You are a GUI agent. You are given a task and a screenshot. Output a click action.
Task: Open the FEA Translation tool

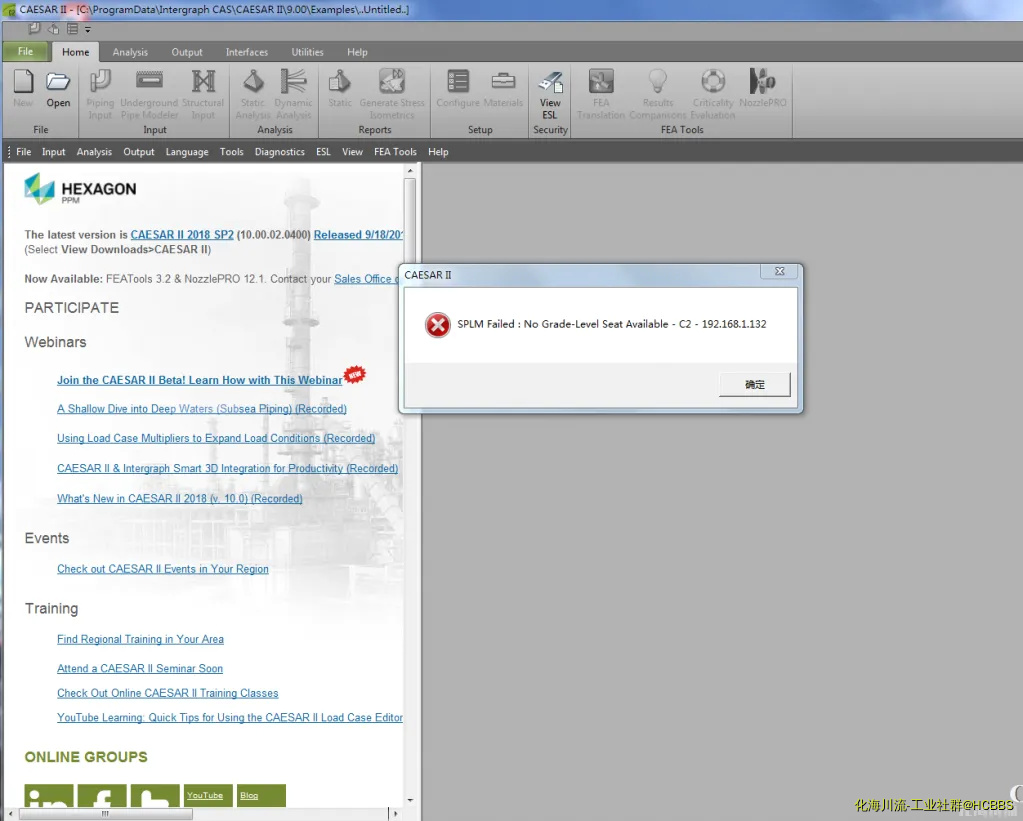click(601, 95)
